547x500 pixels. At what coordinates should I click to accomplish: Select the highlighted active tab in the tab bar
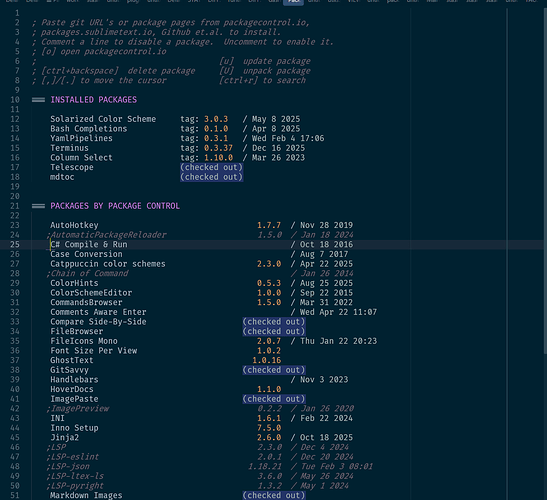[293, 2]
